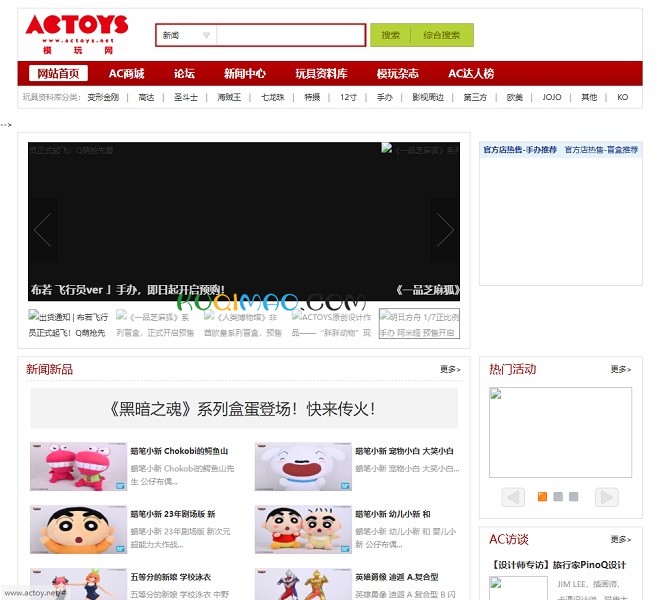The image size is (657, 600).
Task: Open the 论坛 menu item
Action: 184,74
